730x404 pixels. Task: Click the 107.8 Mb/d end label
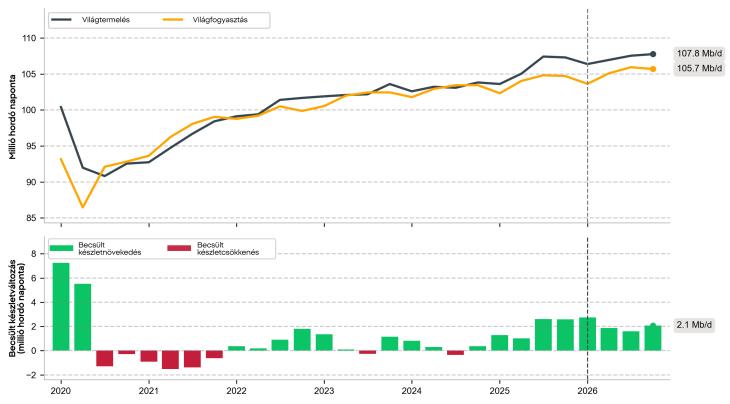[698, 54]
